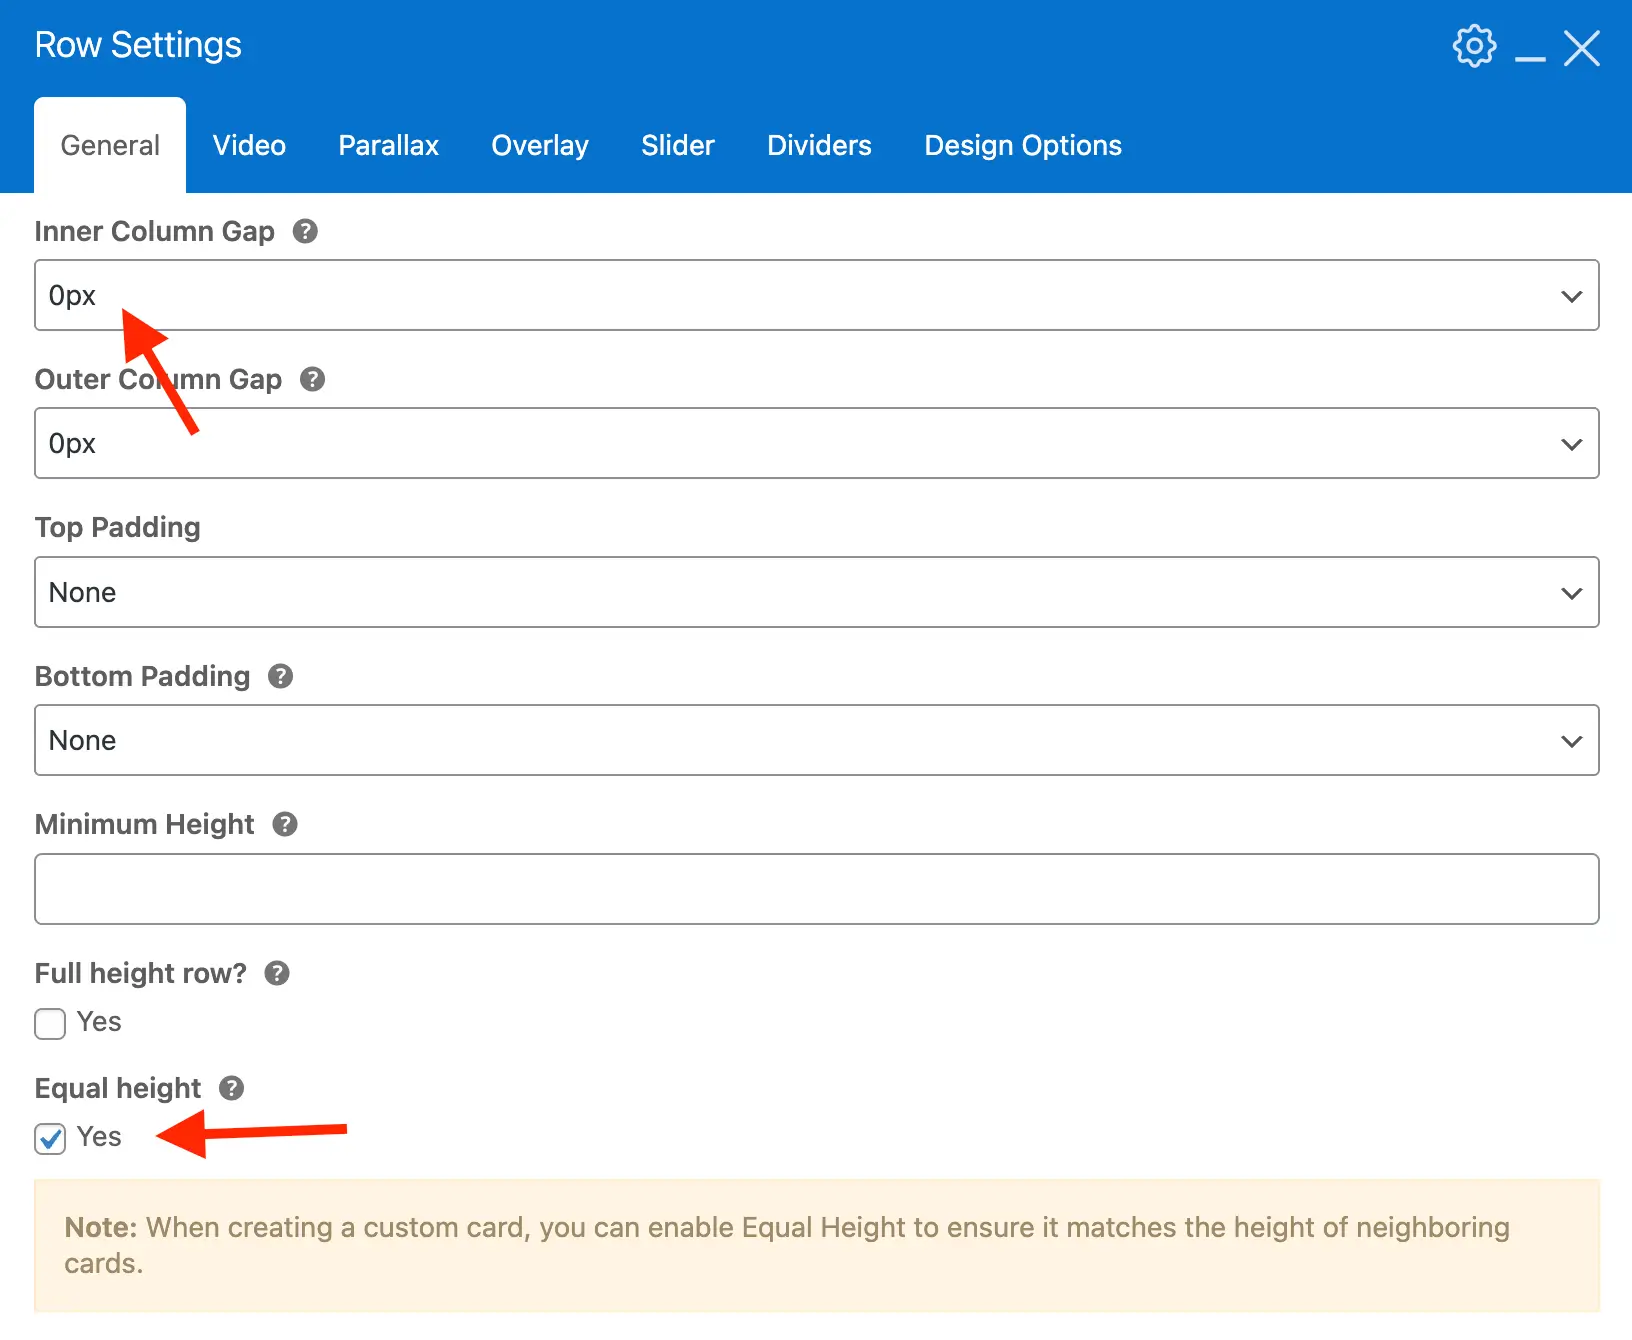Switch to the Design Options tab
The image size is (1632, 1340).
click(x=1022, y=145)
